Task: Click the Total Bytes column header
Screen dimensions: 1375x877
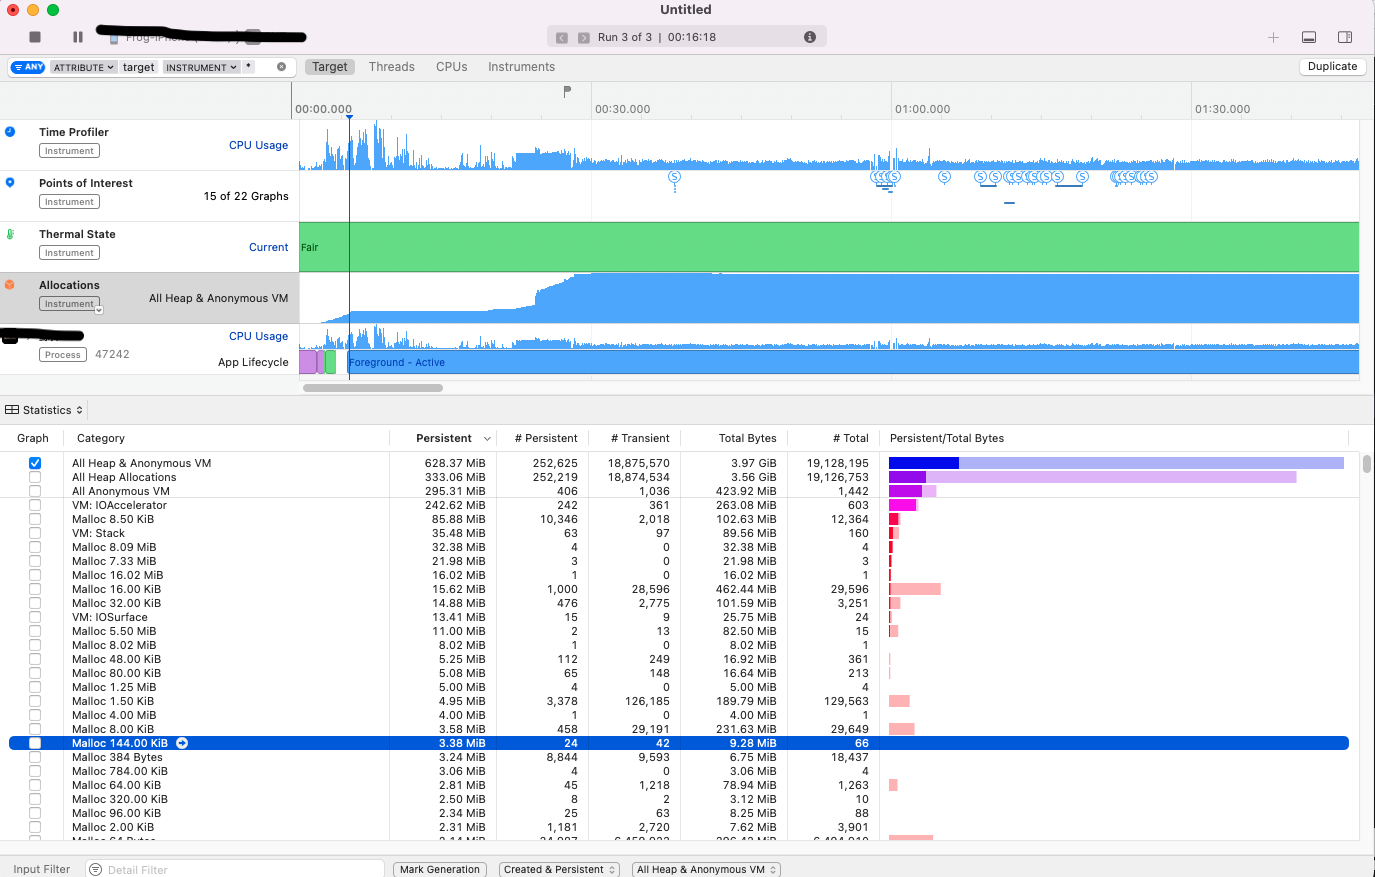Action: point(747,438)
